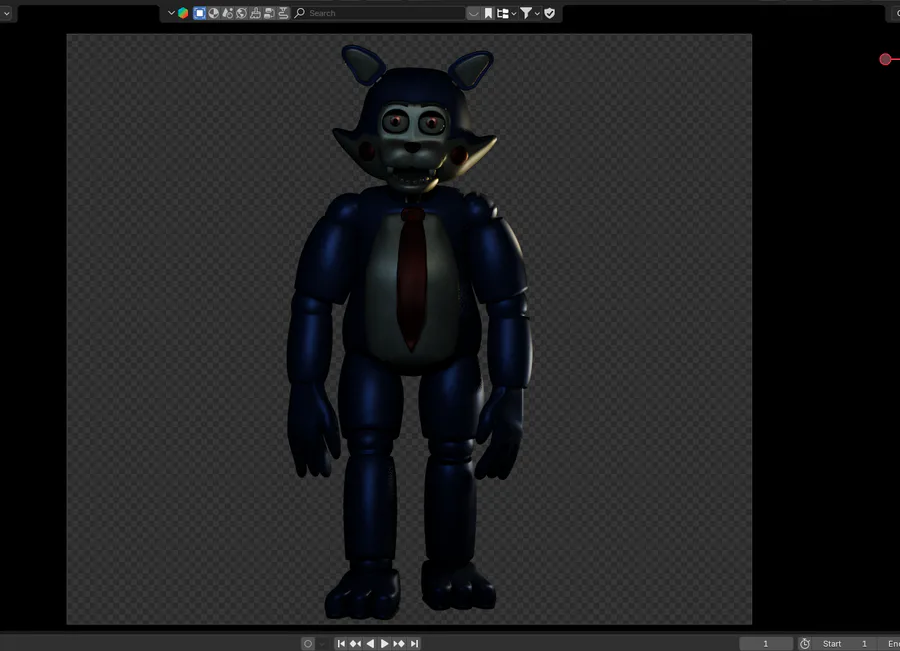The height and width of the screenshot is (651, 900).
Task: Click the Start frame field
Action: (844, 644)
